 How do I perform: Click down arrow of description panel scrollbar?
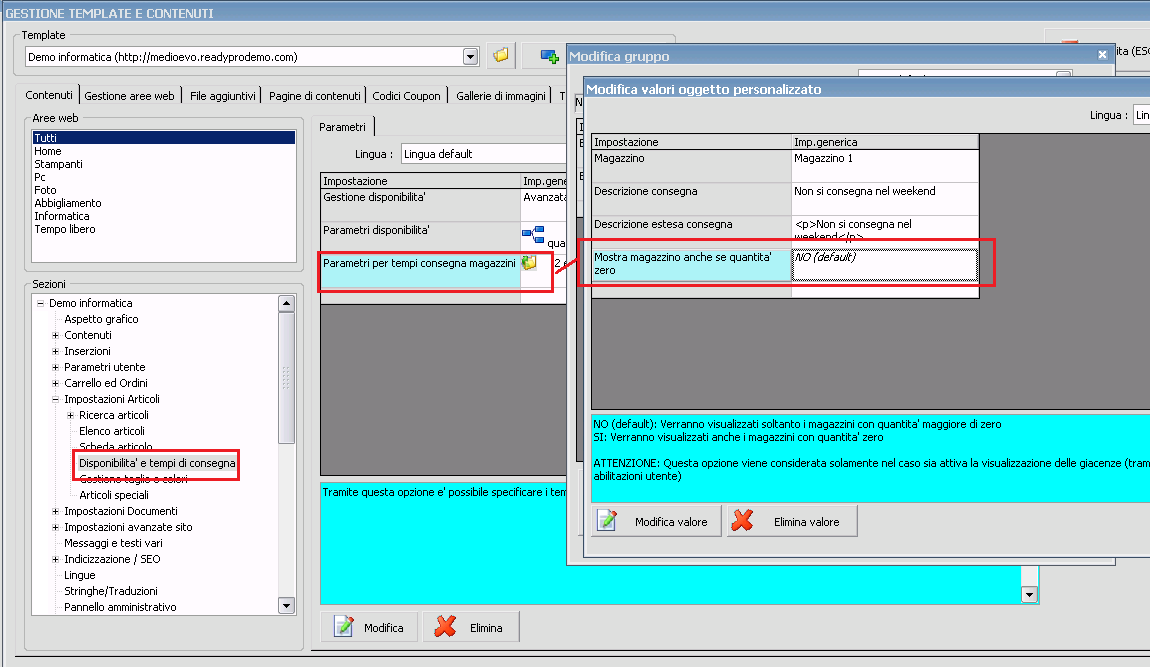[x=1029, y=594]
